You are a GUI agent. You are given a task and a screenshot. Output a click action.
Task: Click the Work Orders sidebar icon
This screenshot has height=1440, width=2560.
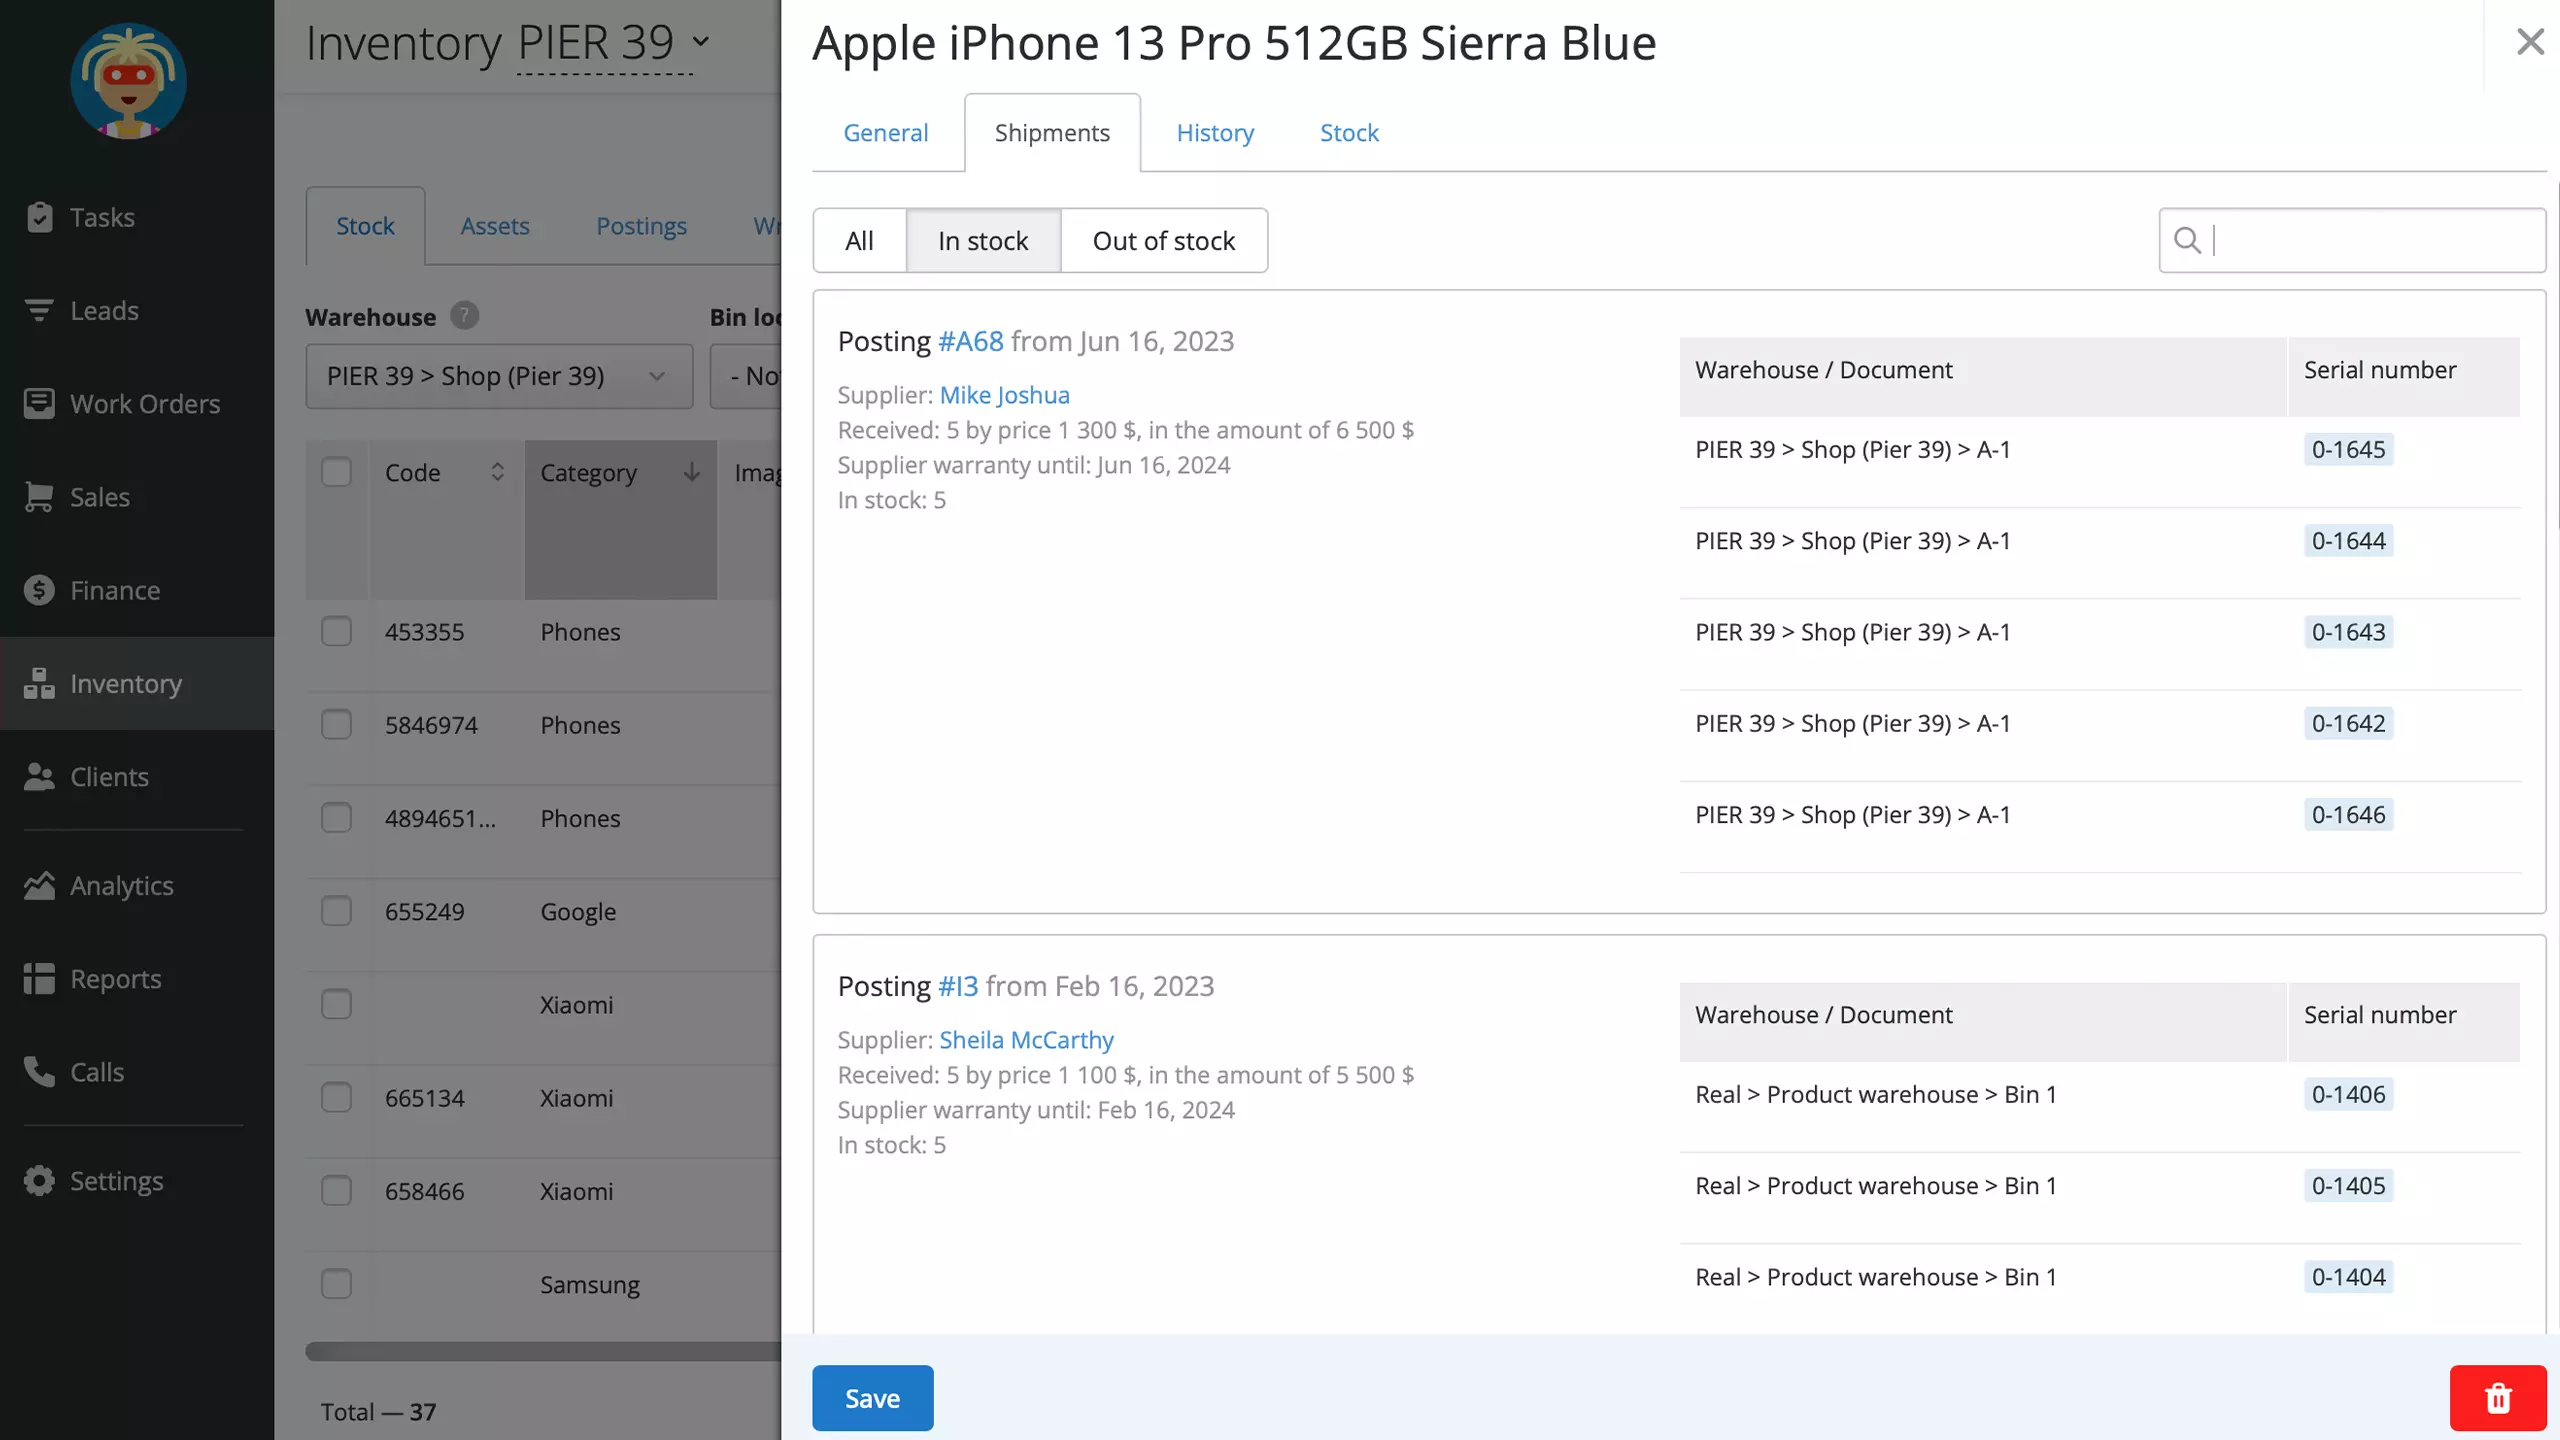point(39,403)
